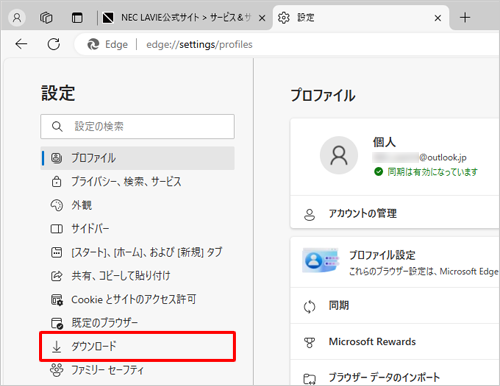Image resolution: width=500 pixels, height=386 pixels.
Task: Open 共有、コピーして貼り付け settings
Action: [x=137, y=276]
